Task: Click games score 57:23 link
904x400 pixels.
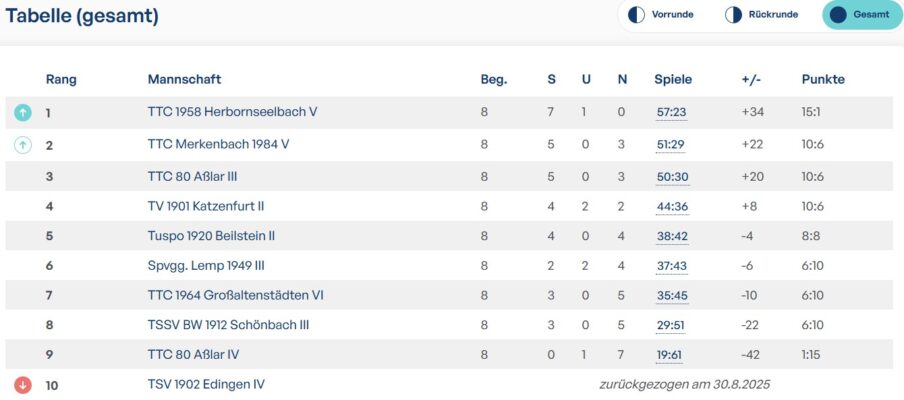Action: [671, 113]
